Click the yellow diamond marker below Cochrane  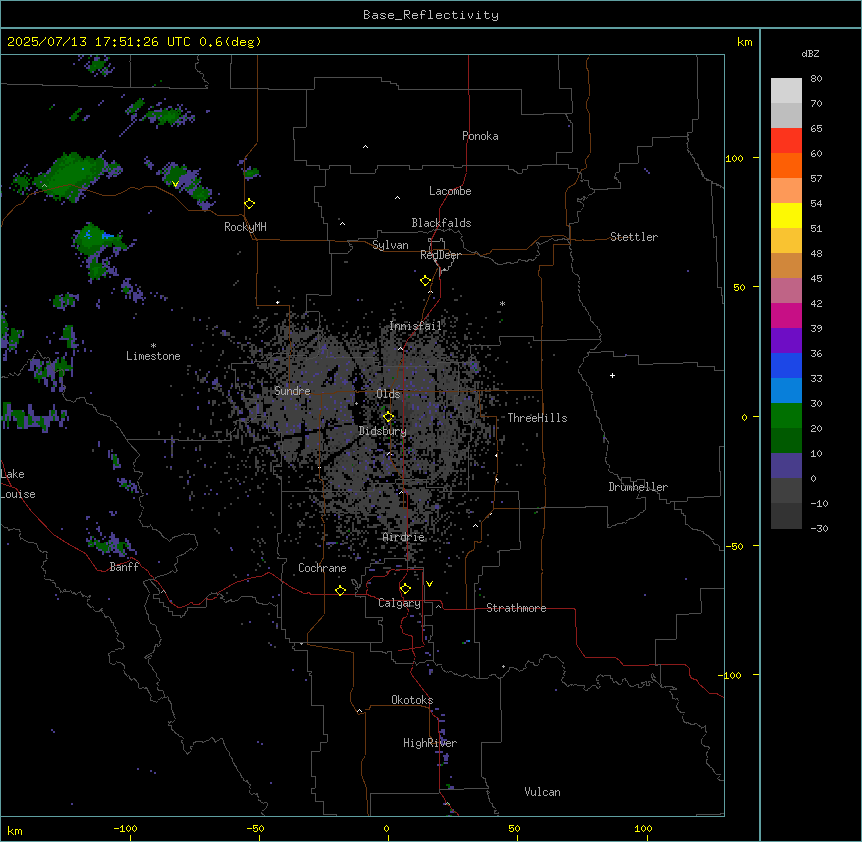click(340, 590)
